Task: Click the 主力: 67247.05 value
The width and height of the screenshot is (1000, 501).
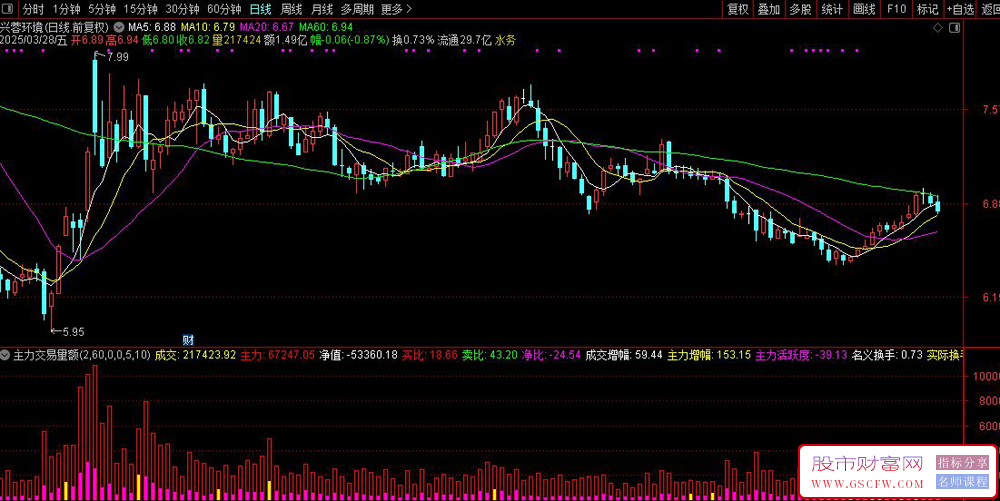Action: tap(277, 355)
